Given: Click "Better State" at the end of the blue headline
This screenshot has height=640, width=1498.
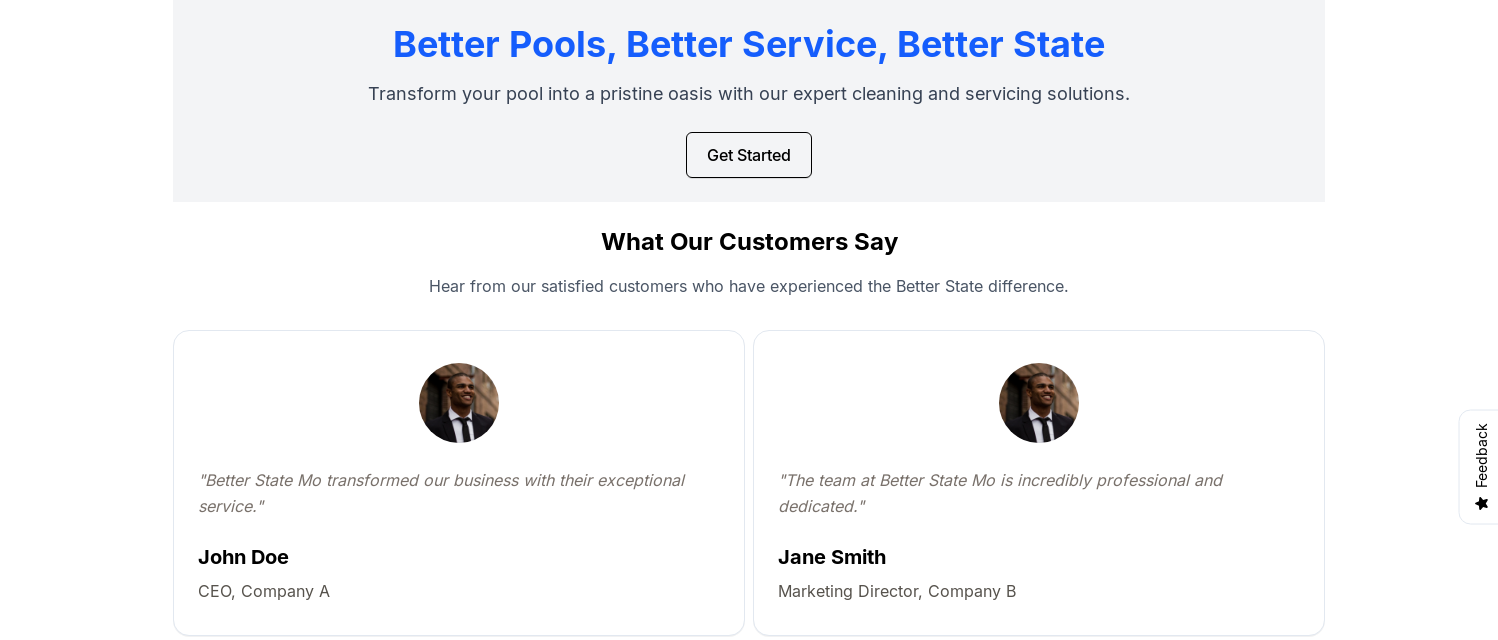Looking at the screenshot, I should coord(1000,44).
